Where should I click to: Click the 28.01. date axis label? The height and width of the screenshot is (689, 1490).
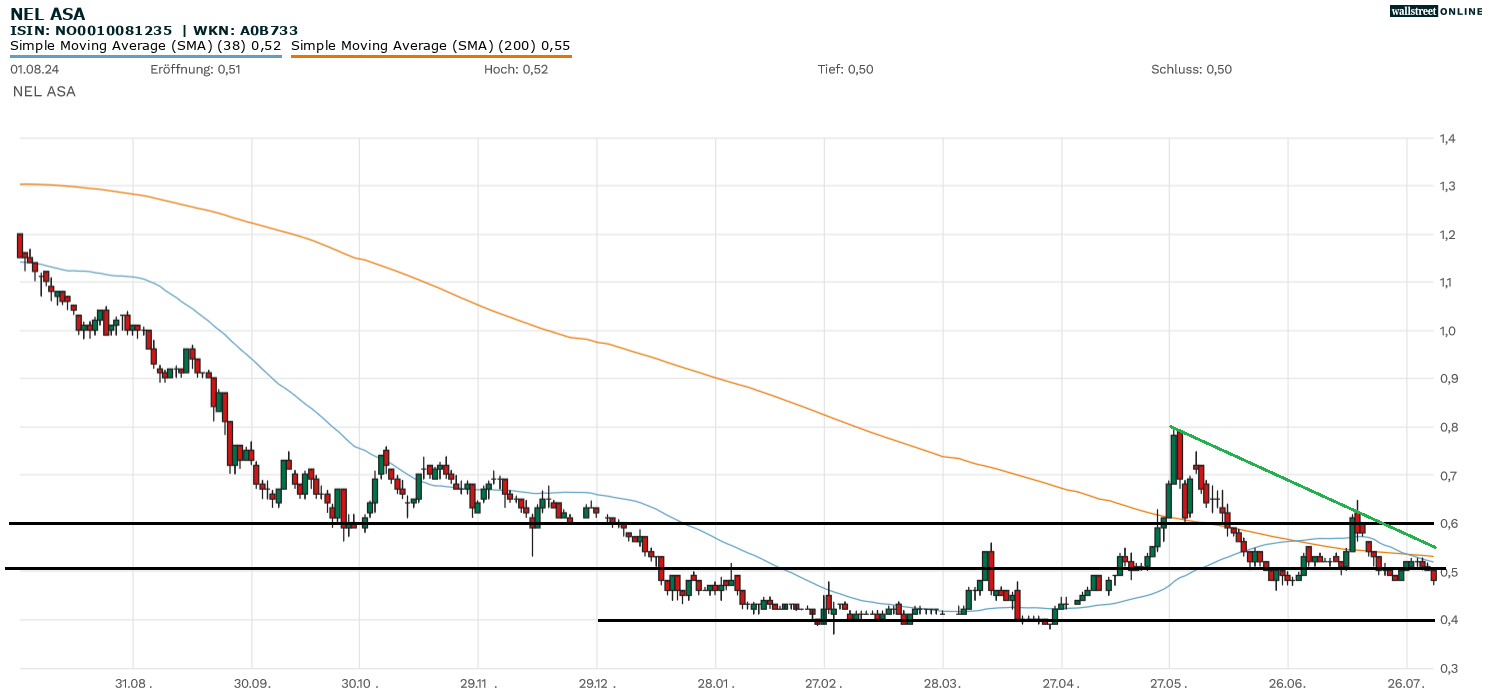tap(716, 682)
